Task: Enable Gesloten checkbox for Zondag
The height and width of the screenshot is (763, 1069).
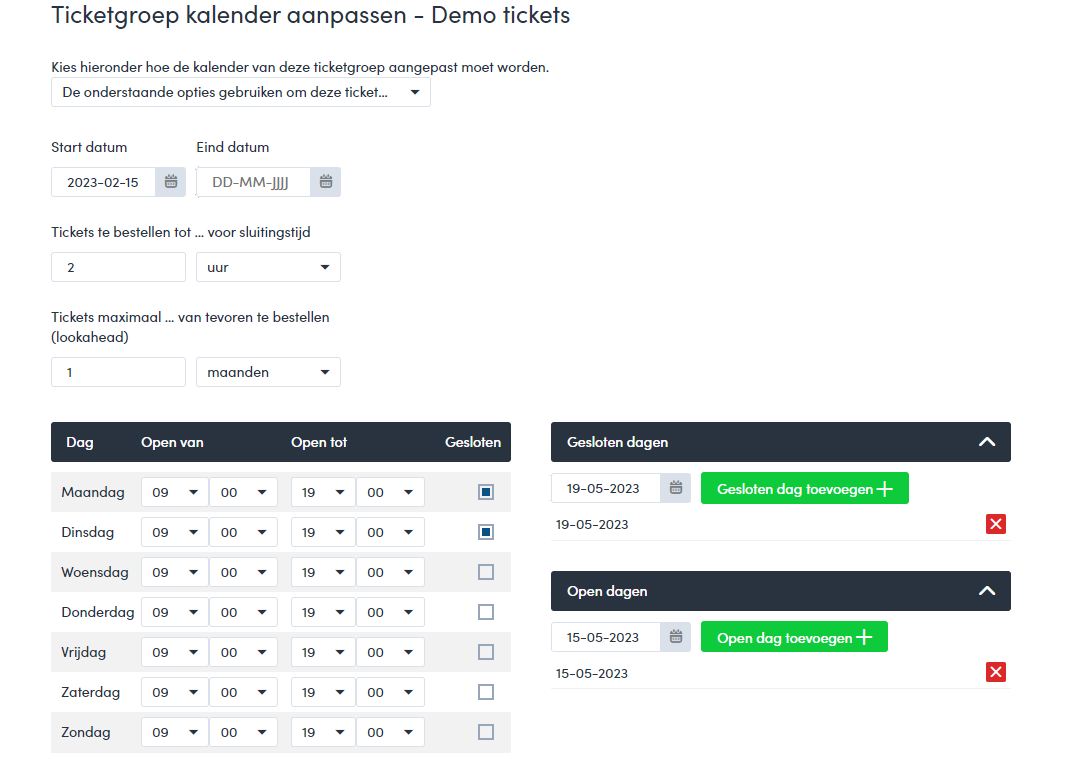Action: [x=486, y=732]
